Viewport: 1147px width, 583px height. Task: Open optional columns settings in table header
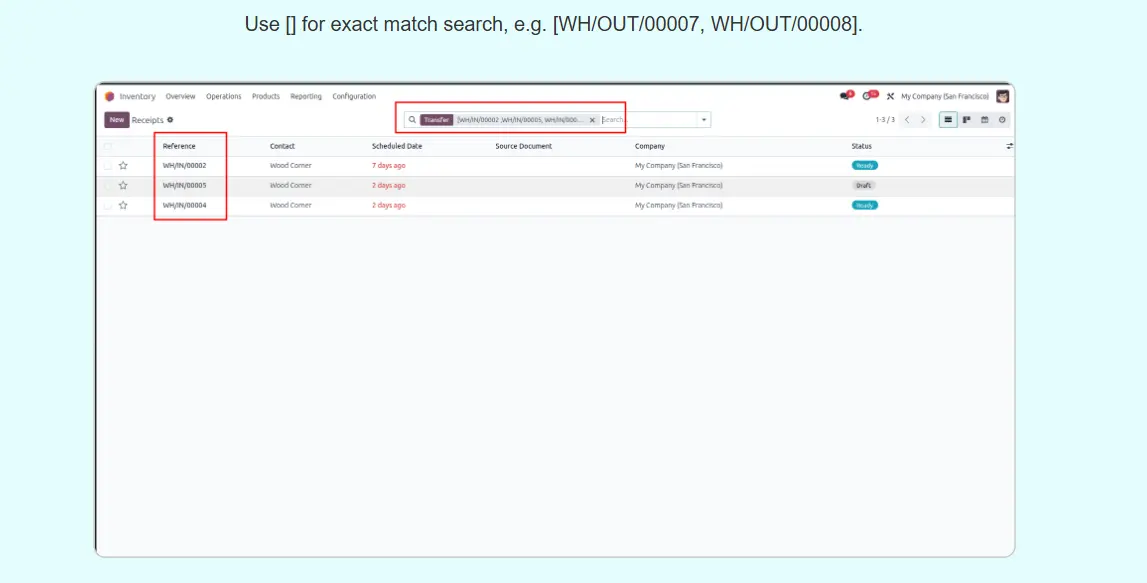[x=1009, y=146]
